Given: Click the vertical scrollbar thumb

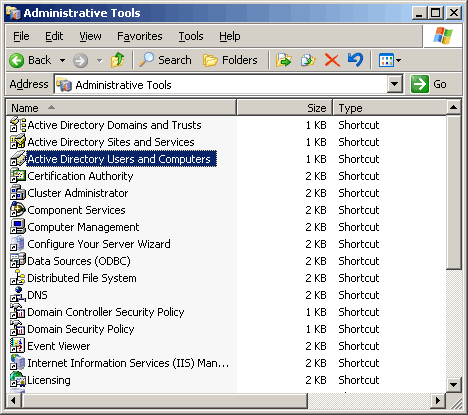Looking at the screenshot, I should [x=453, y=192].
